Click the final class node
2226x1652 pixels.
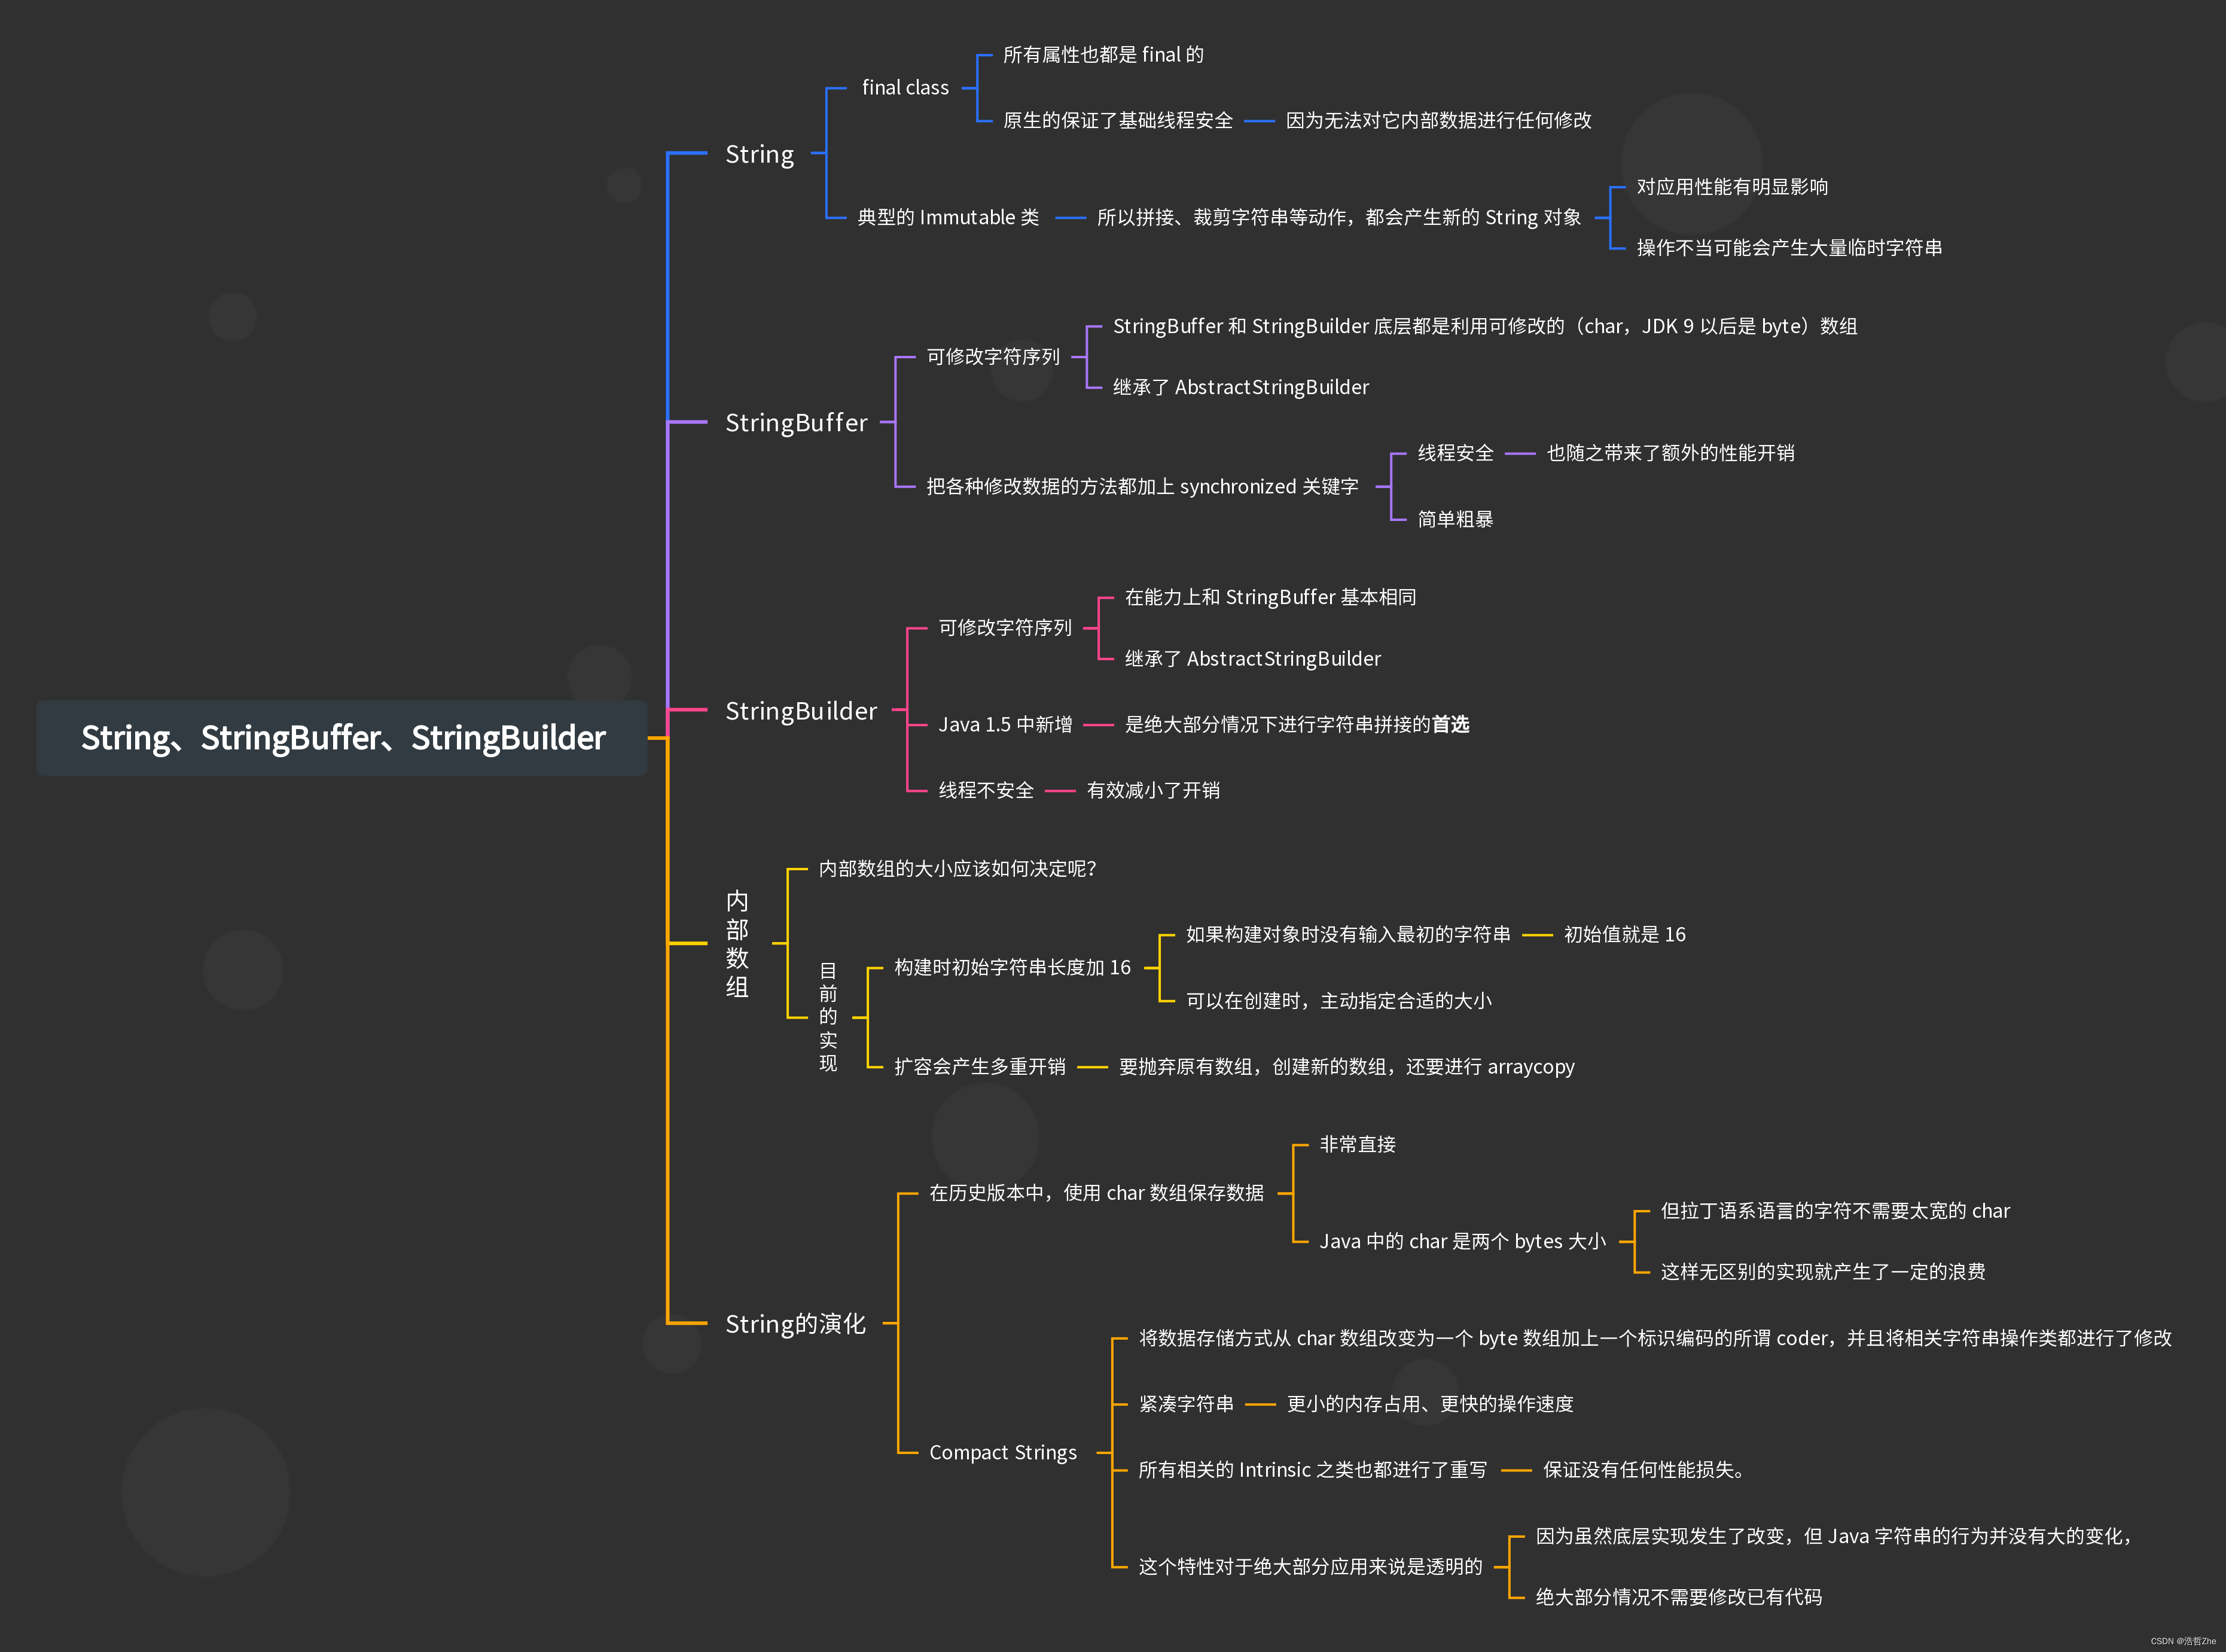[x=905, y=88]
